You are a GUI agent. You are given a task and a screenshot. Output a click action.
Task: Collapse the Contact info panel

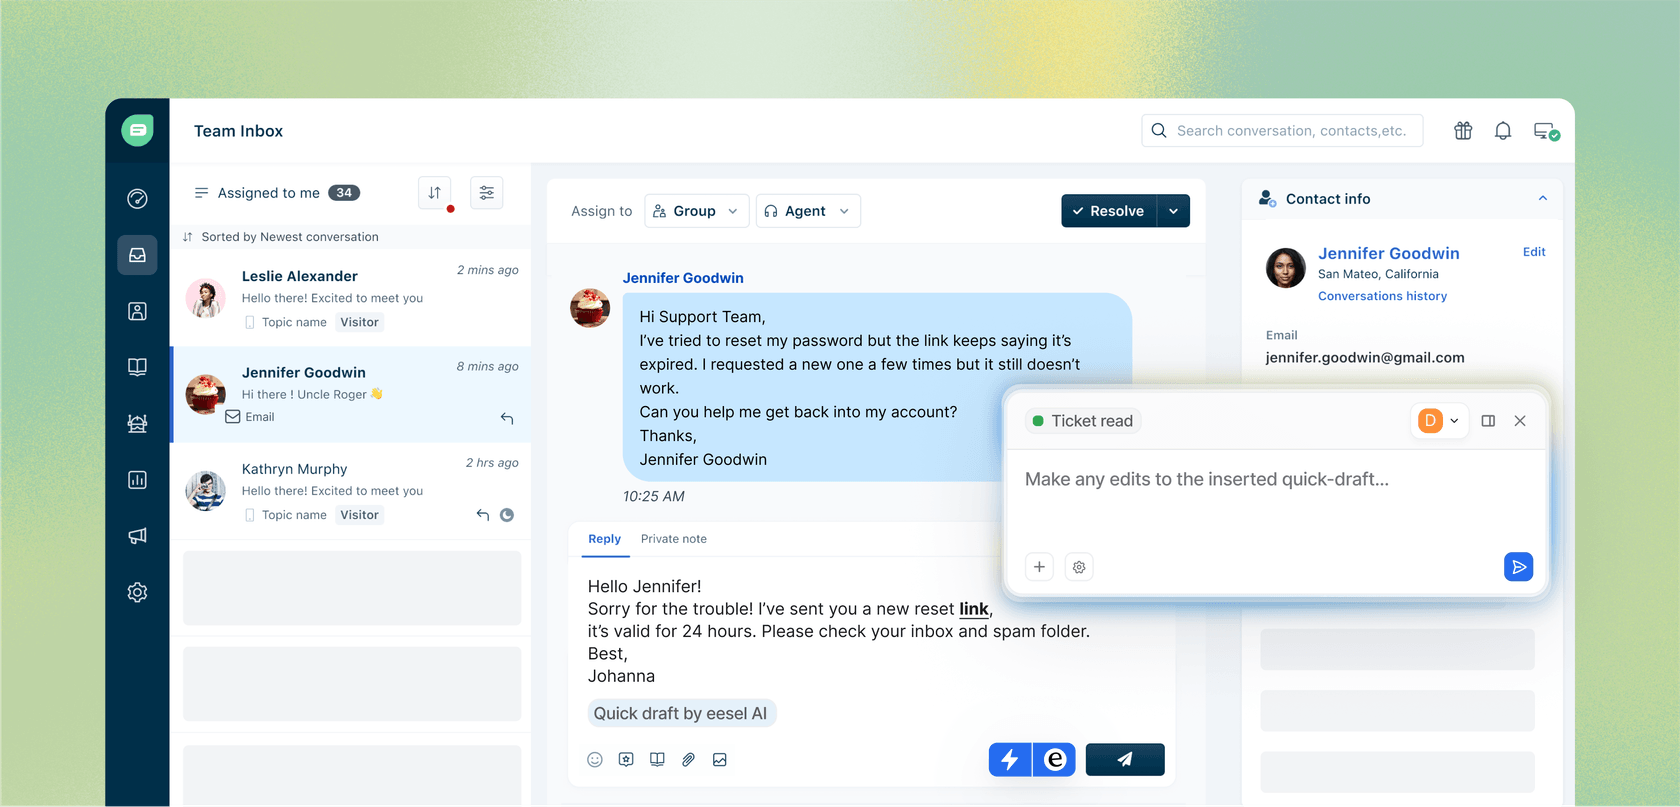(x=1542, y=199)
